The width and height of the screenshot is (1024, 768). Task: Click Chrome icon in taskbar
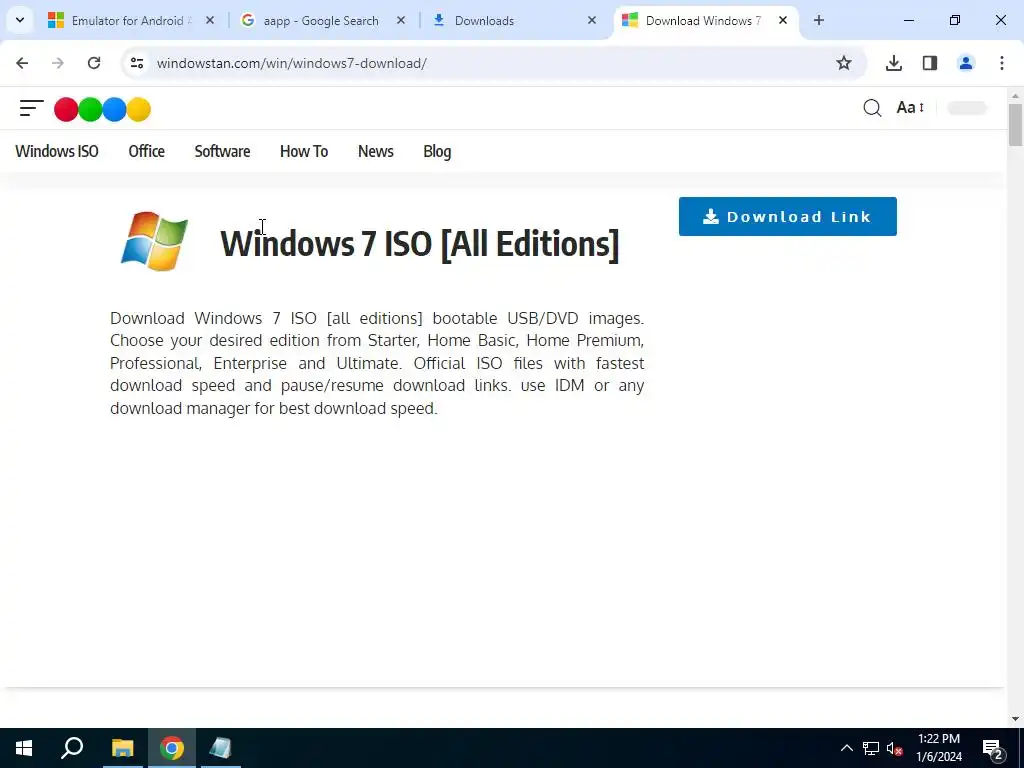click(172, 748)
